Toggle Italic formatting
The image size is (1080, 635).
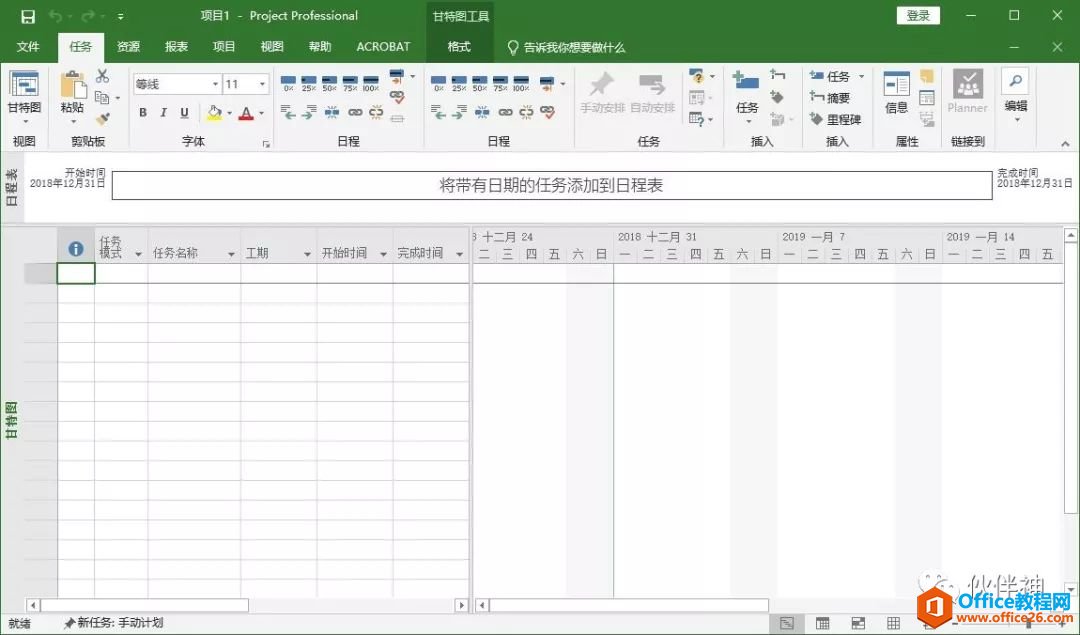coord(163,112)
